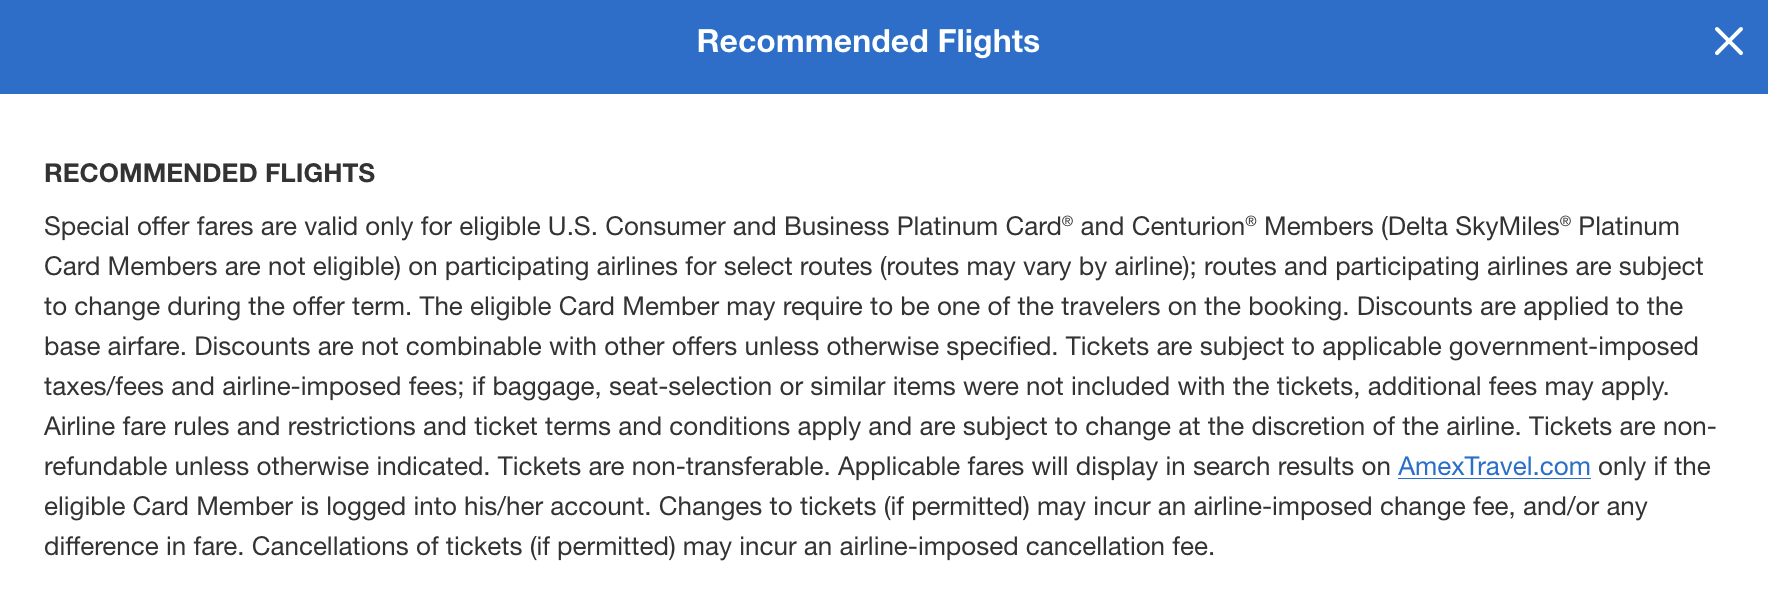Open the AmexTravel.com link
The height and width of the screenshot is (590, 1768).
(1494, 467)
